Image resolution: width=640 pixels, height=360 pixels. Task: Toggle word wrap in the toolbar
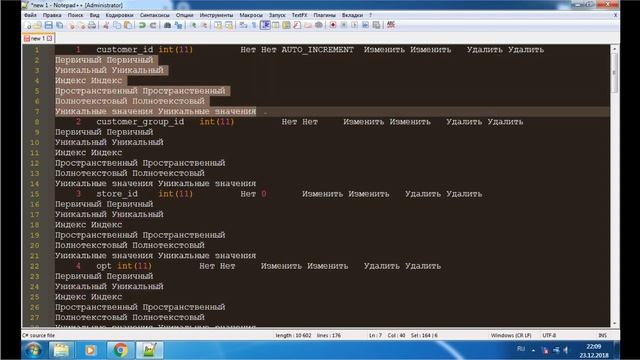click(x=243, y=25)
